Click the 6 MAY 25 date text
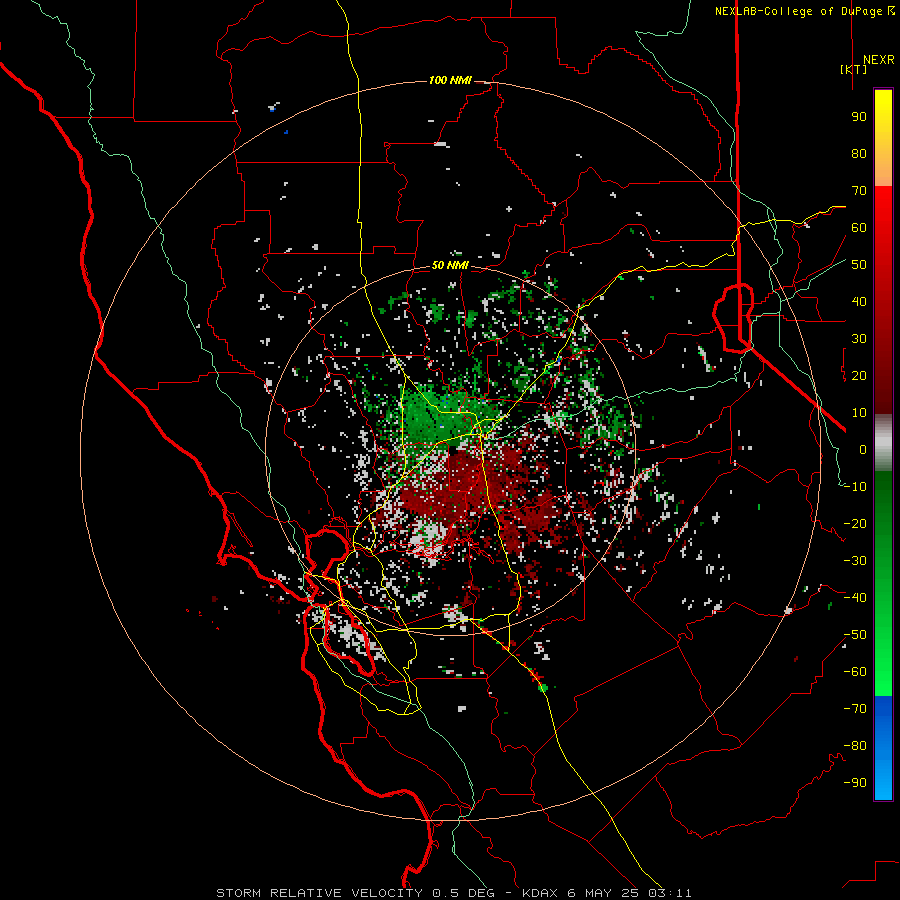 pos(605,893)
